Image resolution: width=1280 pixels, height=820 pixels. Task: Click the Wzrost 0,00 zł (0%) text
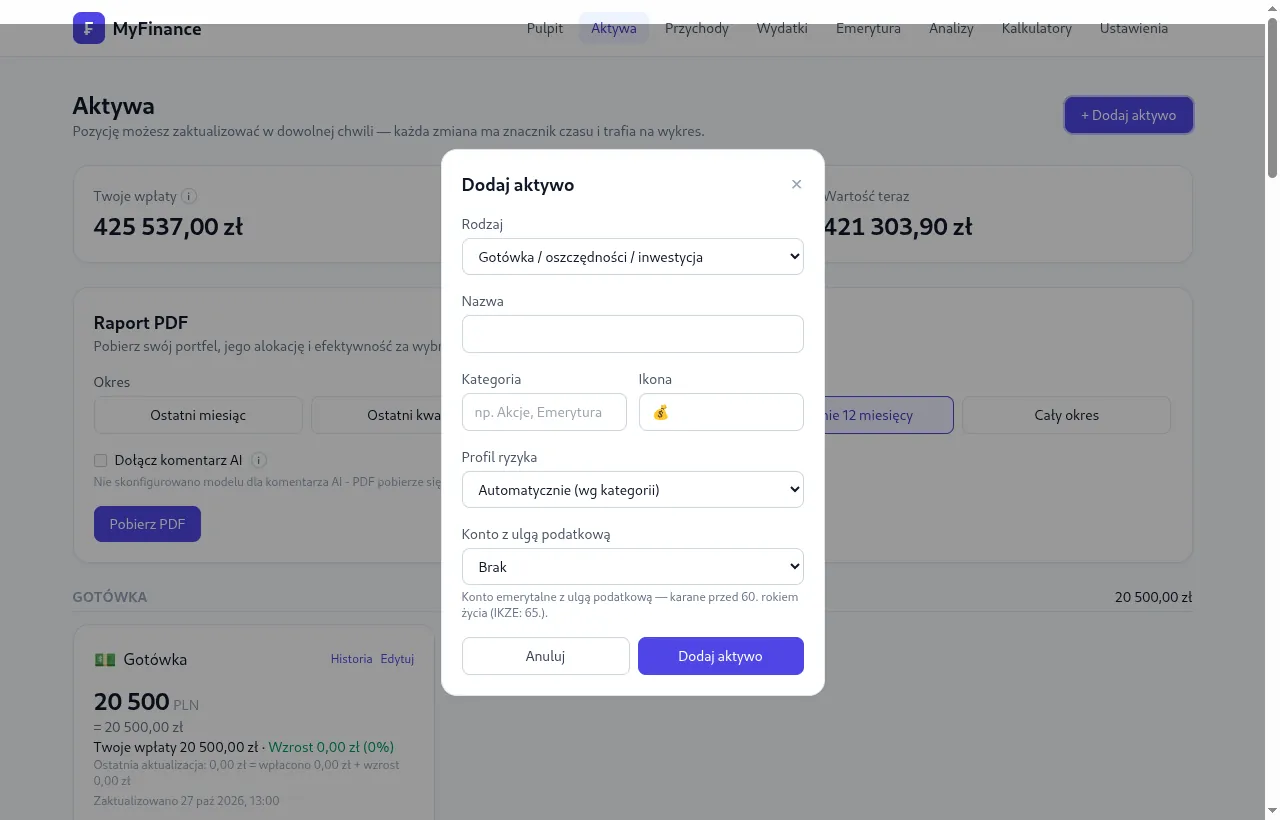point(330,747)
